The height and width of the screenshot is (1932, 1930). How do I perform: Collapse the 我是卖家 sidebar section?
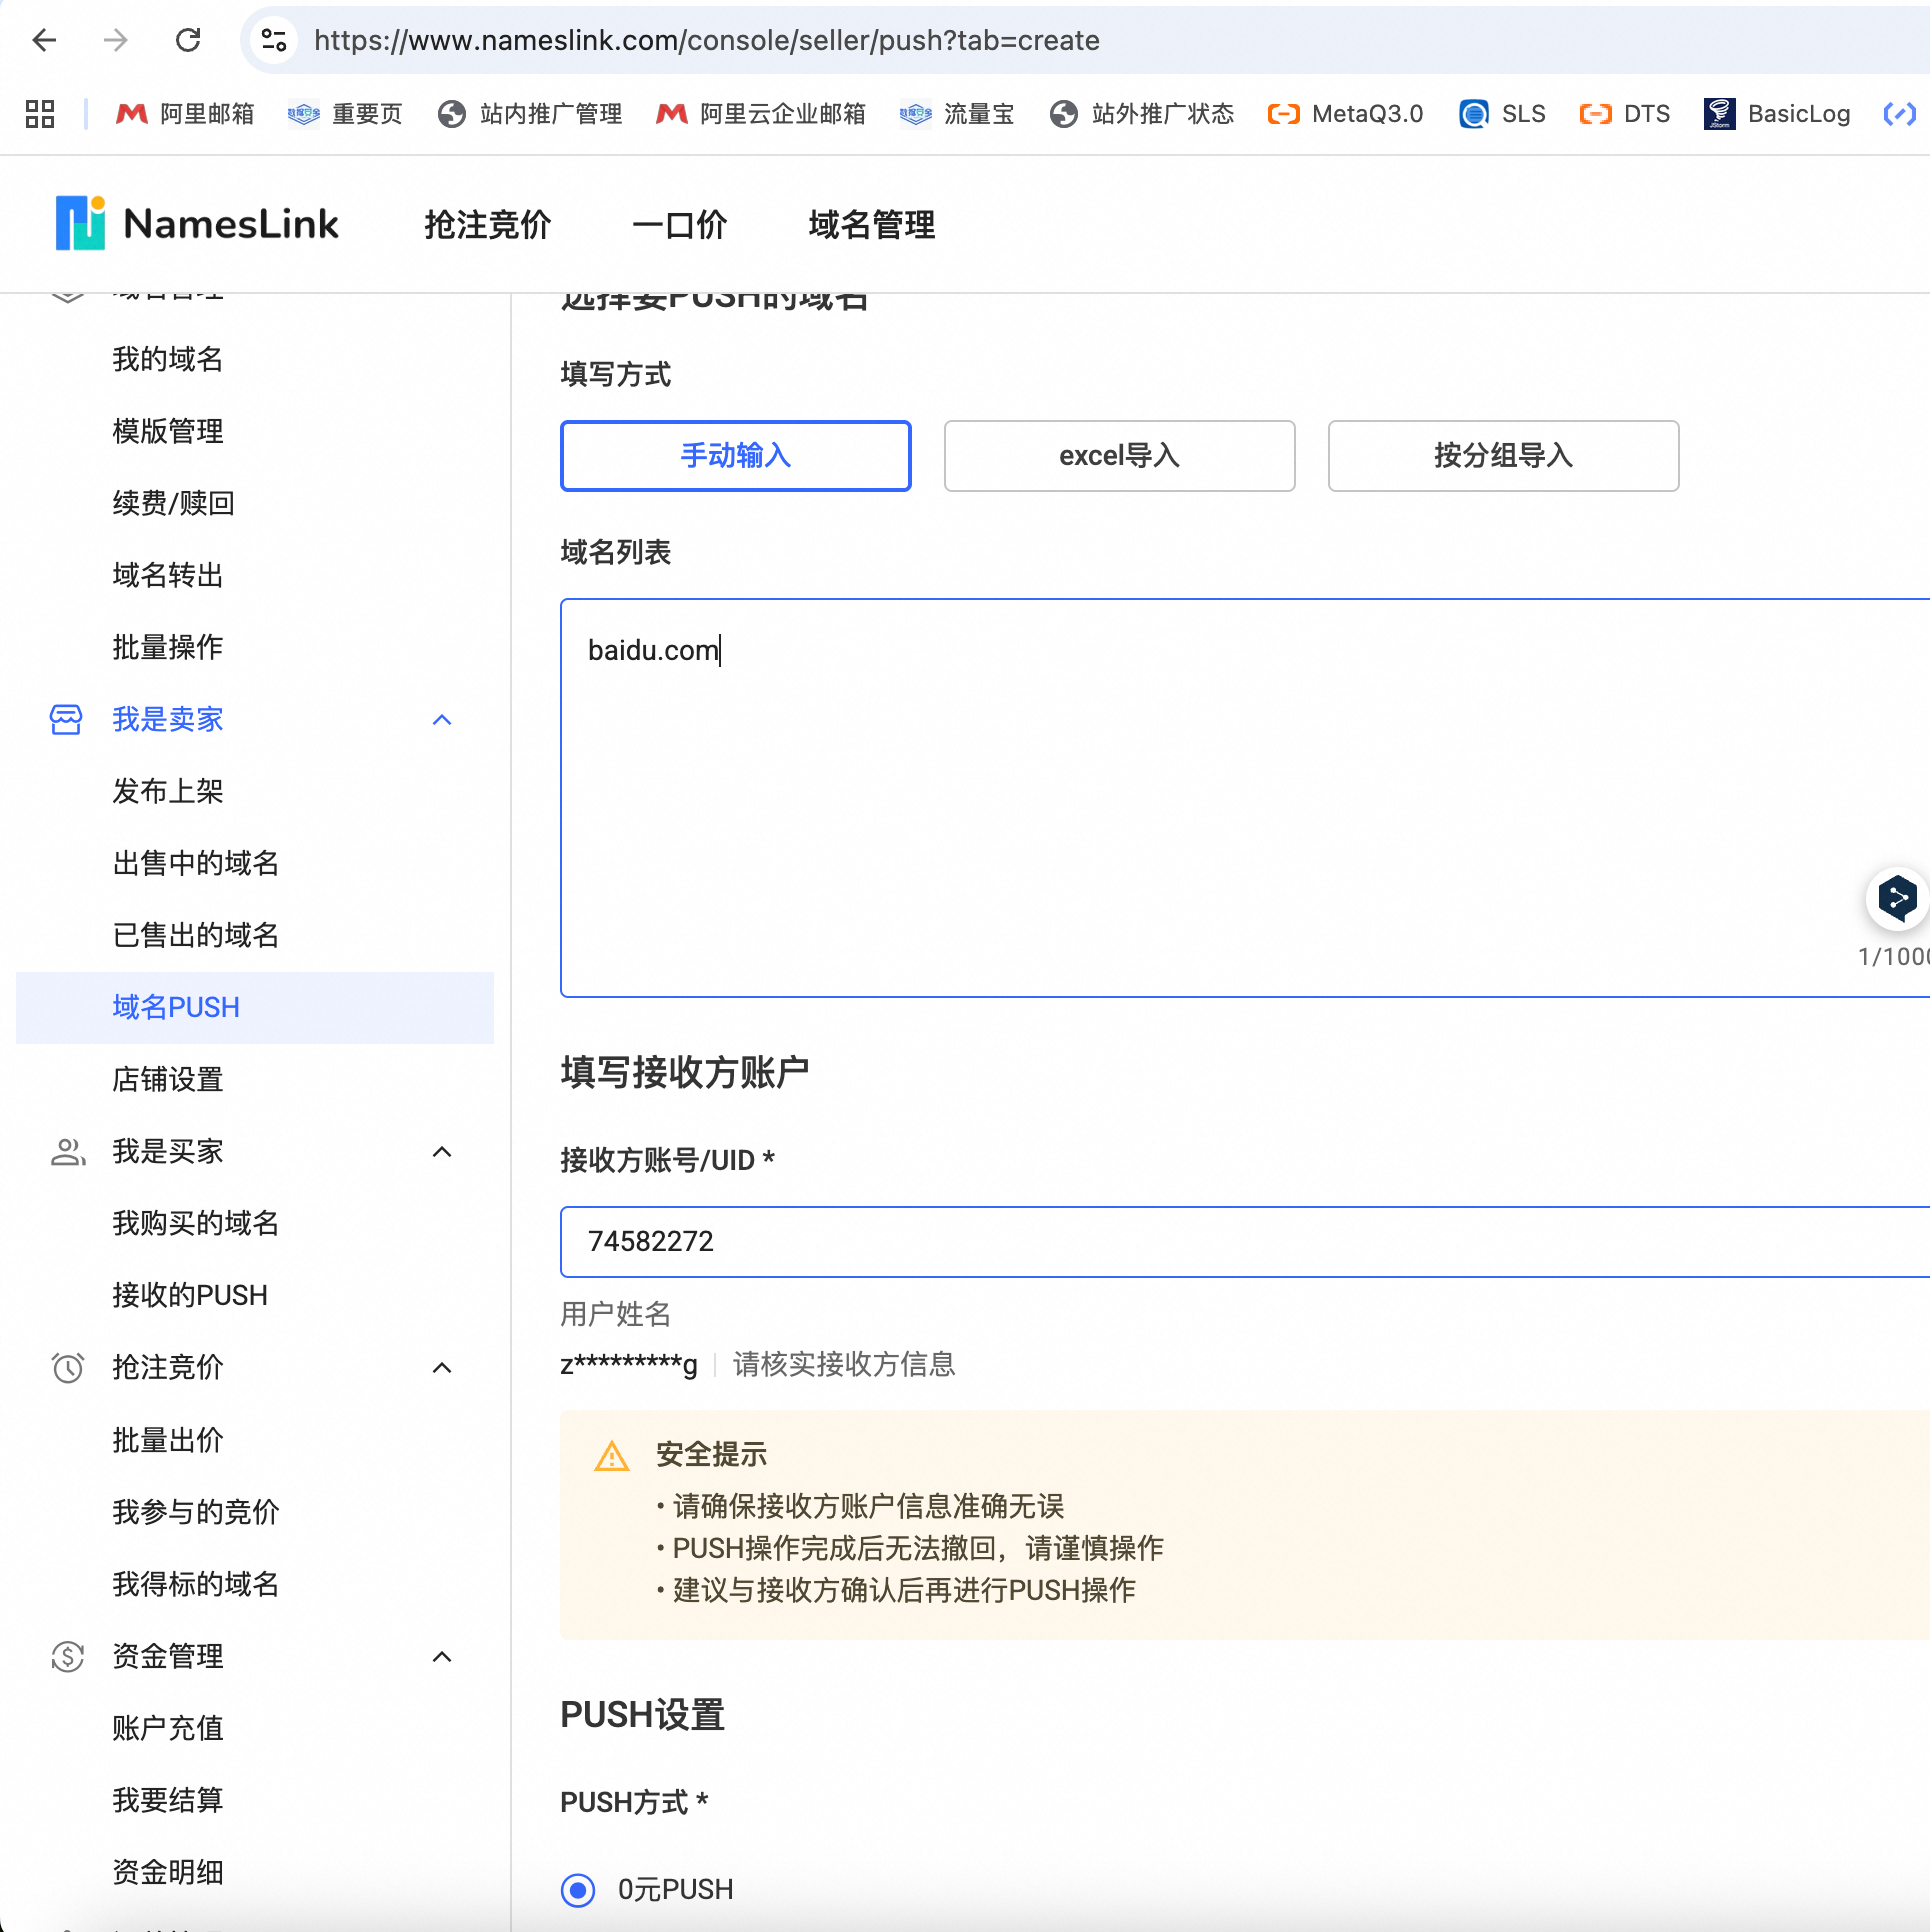pos(442,720)
